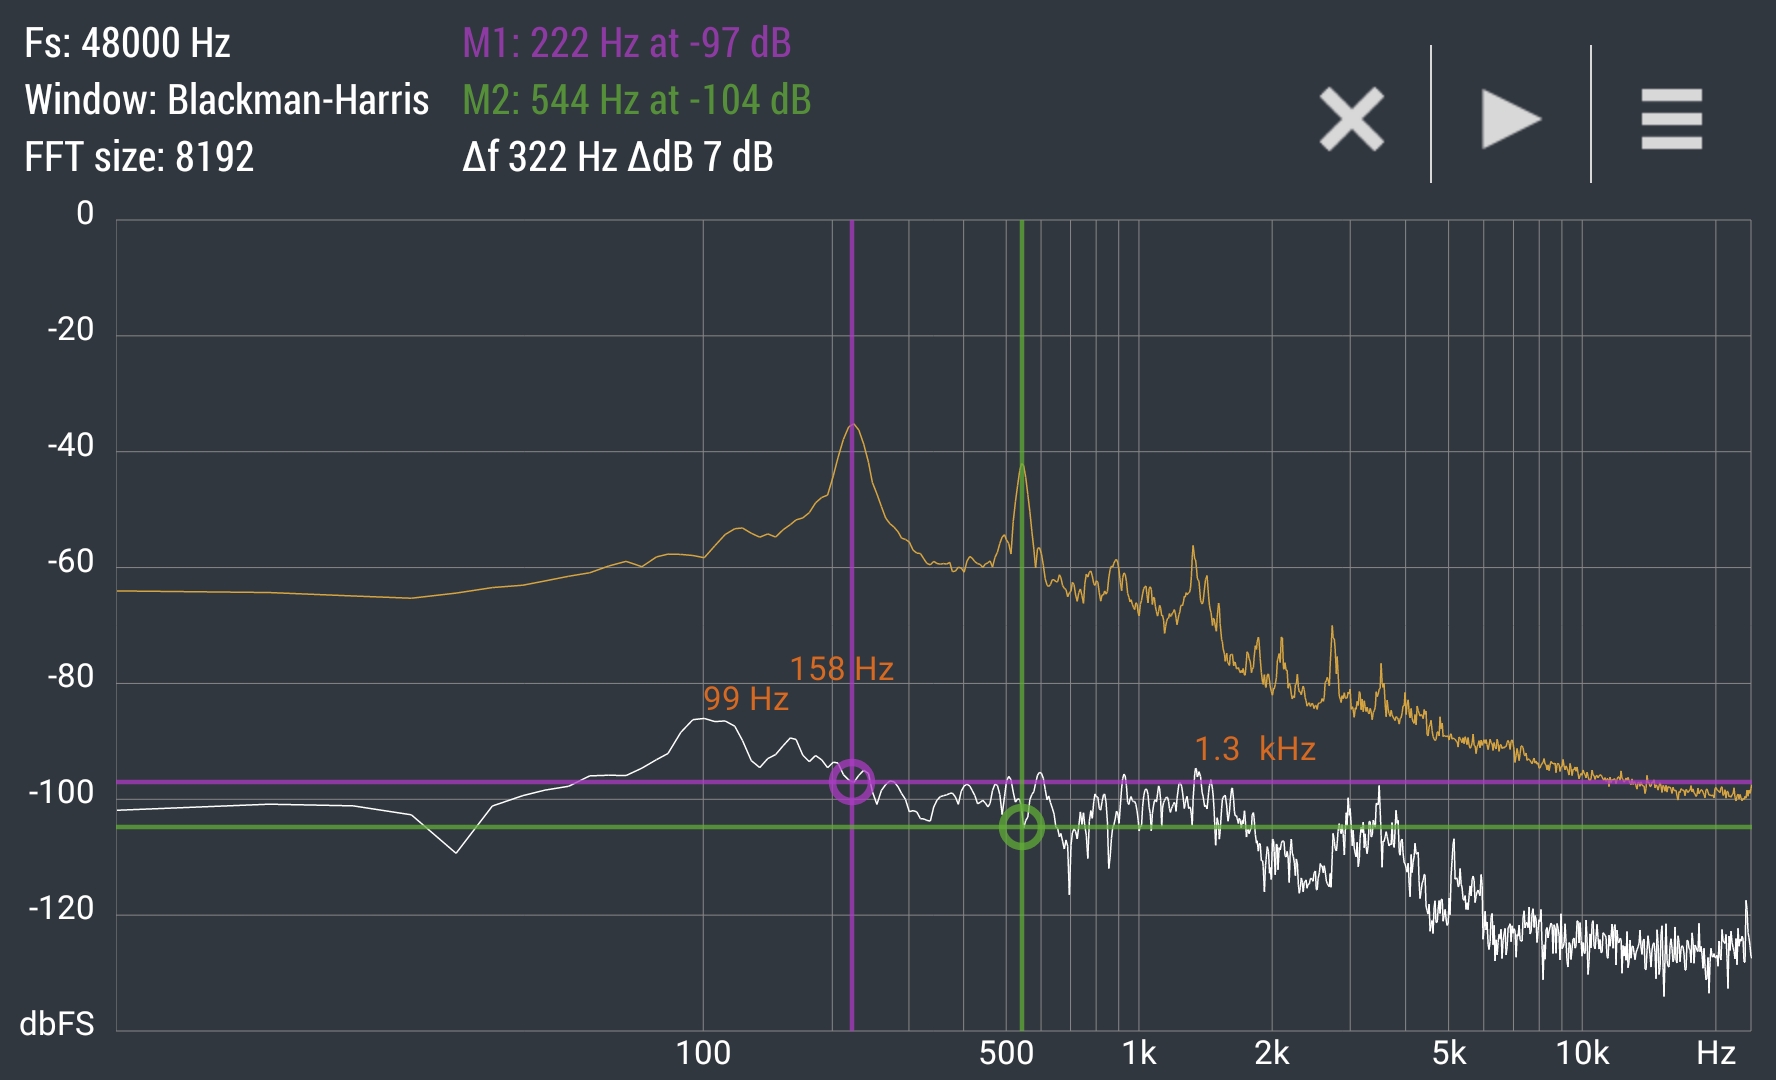This screenshot has width=1776, height=1080.
Task: Click the -60 level axis label
Action: (x=71, y=562)
